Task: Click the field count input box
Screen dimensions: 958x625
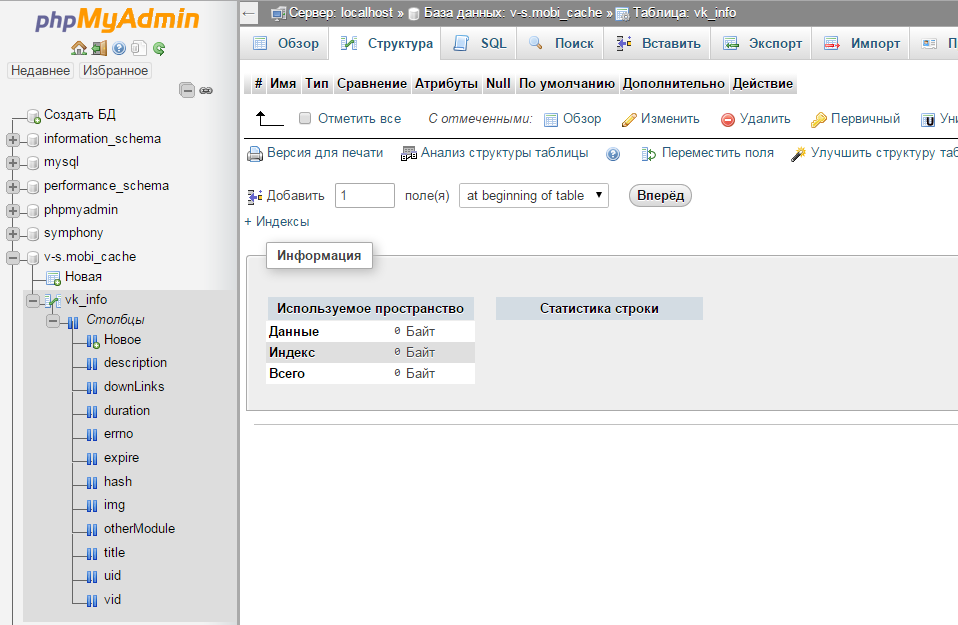Action: point(364,196)
